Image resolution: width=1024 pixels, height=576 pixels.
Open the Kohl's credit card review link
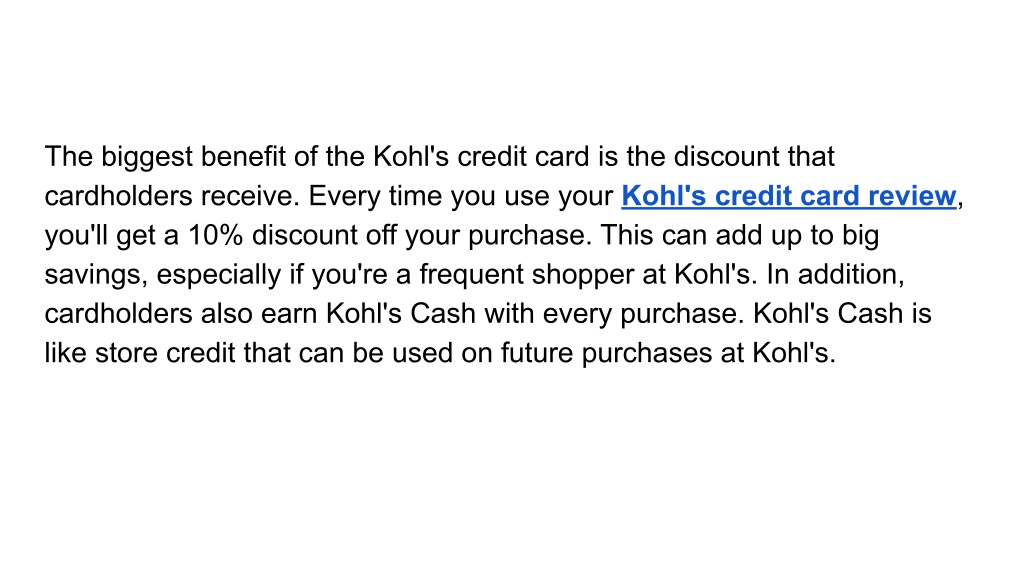(x=789, y=196)
